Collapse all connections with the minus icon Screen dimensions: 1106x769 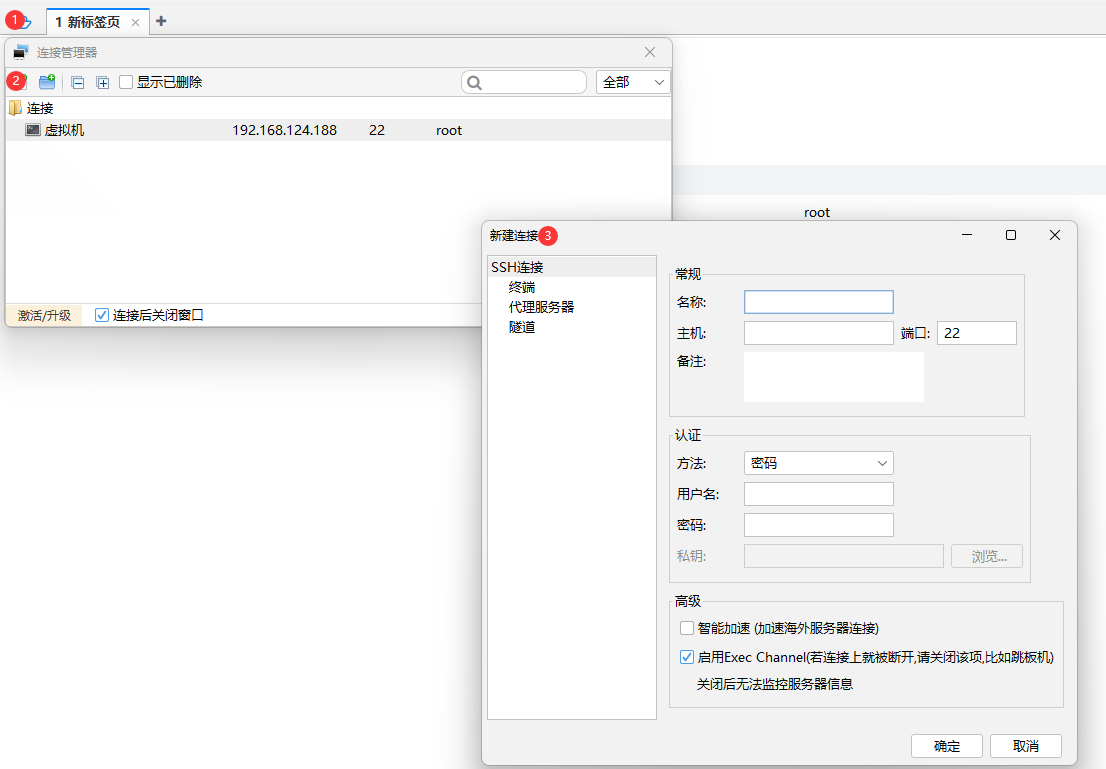pos(78,82)
